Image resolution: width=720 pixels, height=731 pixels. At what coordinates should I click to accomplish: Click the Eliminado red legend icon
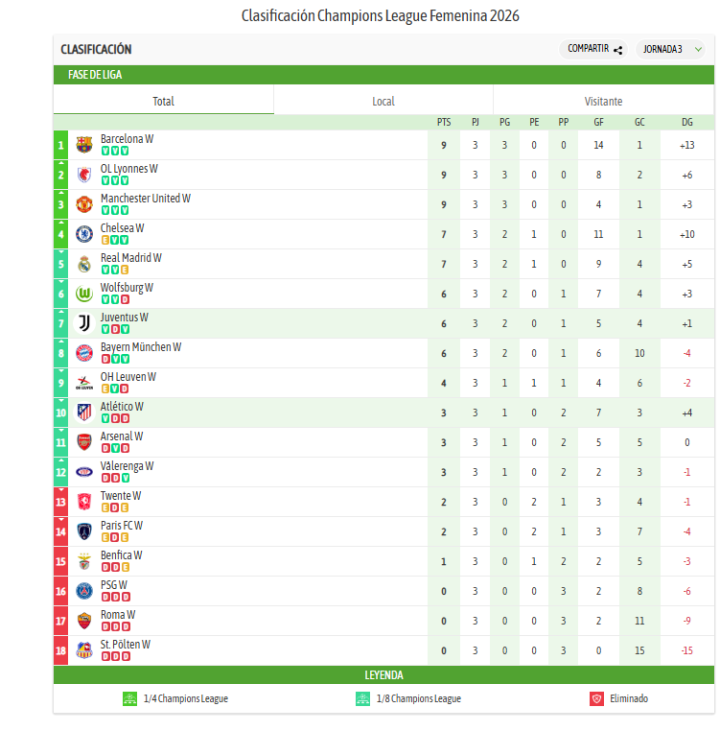click(x=596, y=699)
